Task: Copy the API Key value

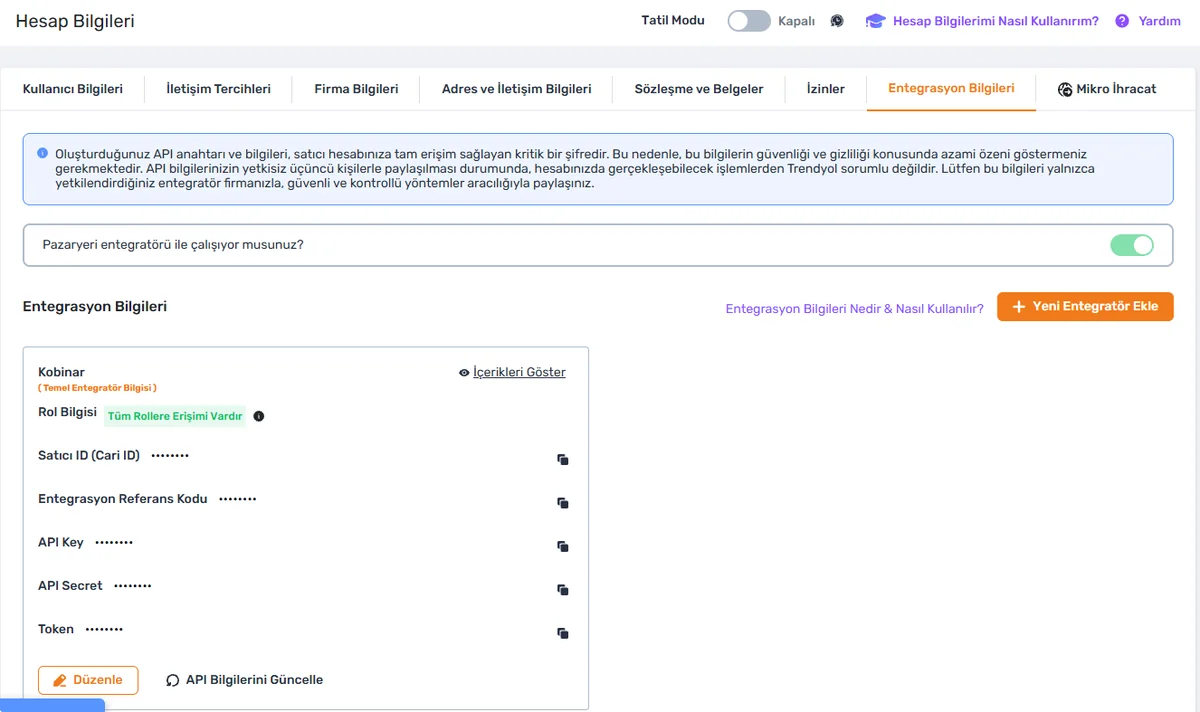Action: [563, 546]
